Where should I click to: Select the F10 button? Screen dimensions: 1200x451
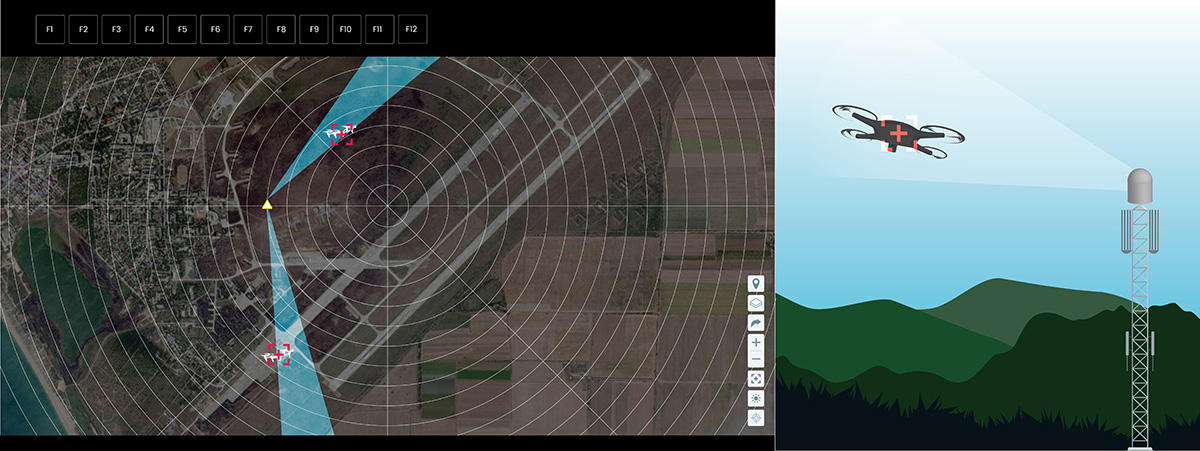click(346, 30)
